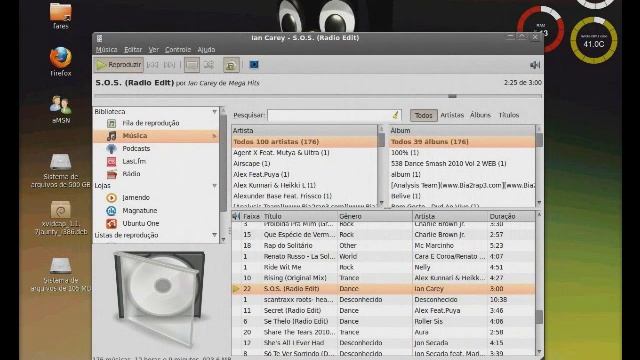Select the Títulos search filter
Image resolution: width=640 pixels, height=360 pixels.
[x=509, y=115]
